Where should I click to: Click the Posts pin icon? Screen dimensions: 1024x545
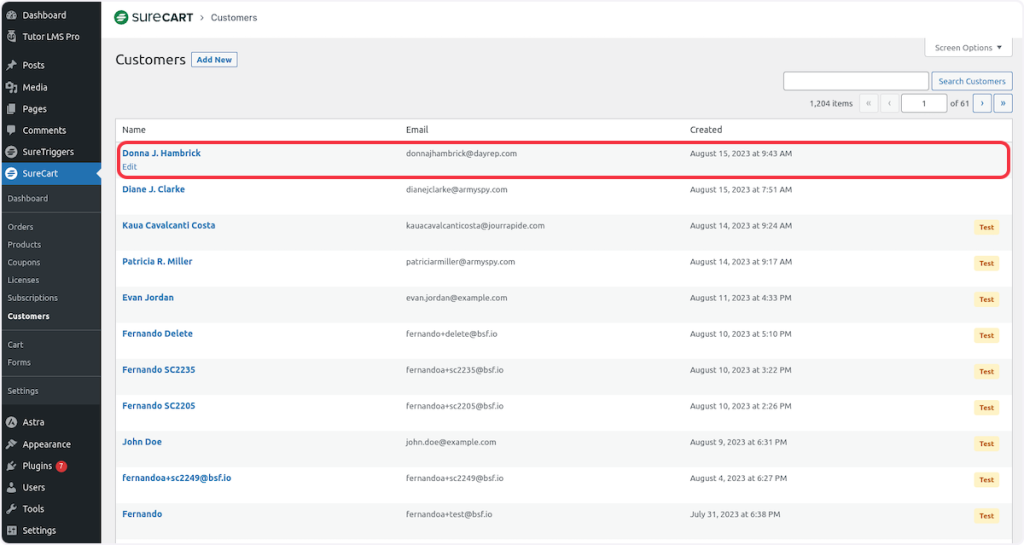pyautogui.click(x=11, y=65)
